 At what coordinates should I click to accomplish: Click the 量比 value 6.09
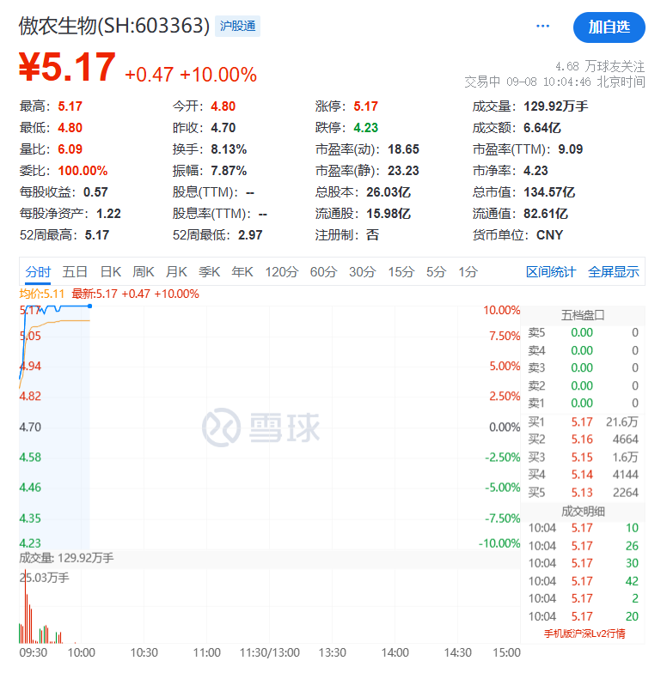pyautogui.click(x=70, y=149)
